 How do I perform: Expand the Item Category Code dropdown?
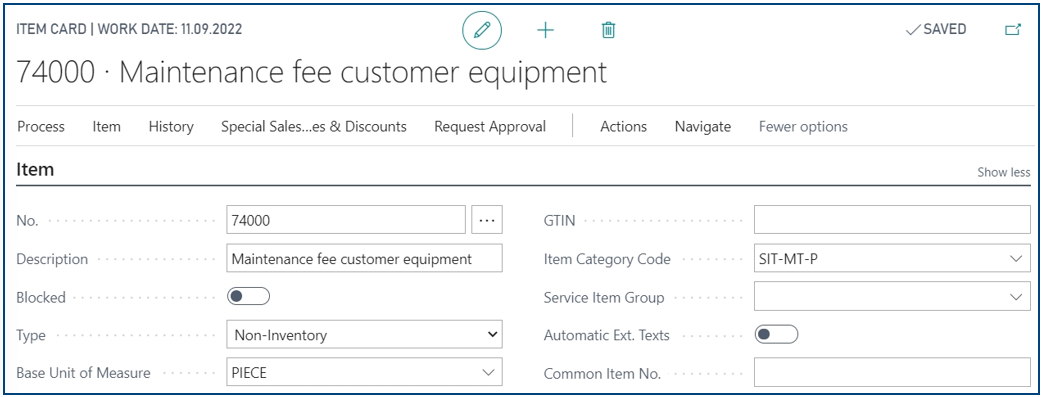pyautogui.click(x=1016, y=259)
